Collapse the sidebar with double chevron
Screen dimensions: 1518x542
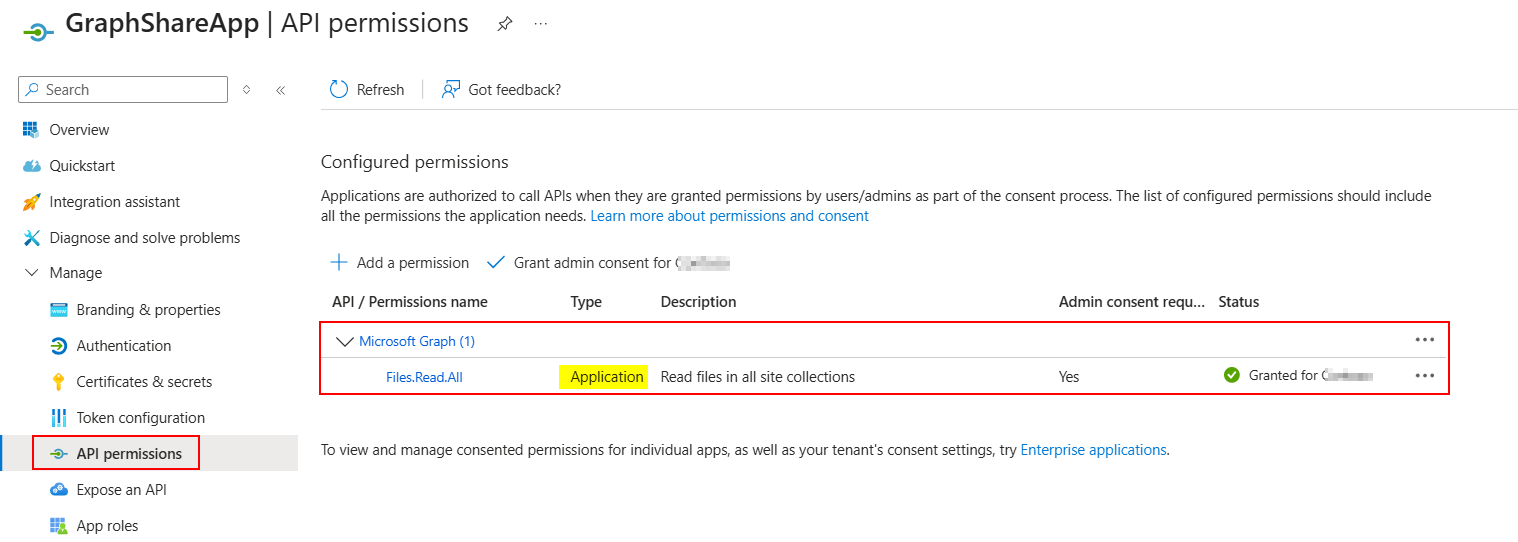(x=281, y=90)
